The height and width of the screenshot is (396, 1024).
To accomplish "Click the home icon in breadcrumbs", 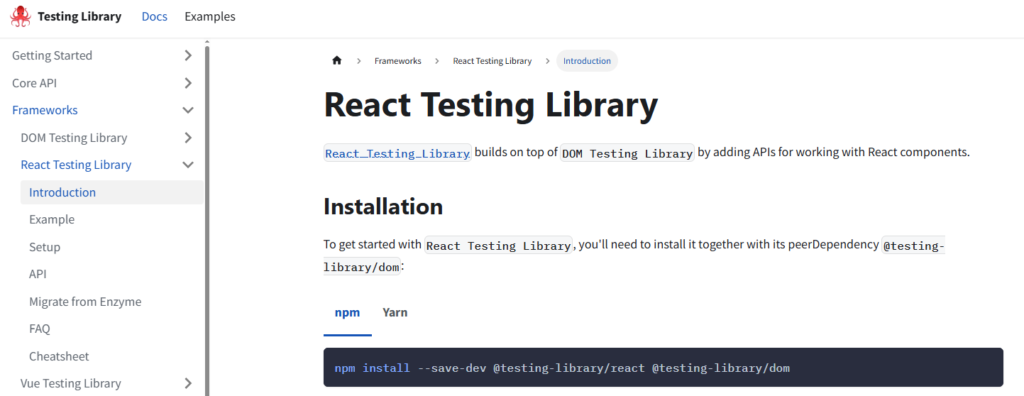I will click(337, 61).
